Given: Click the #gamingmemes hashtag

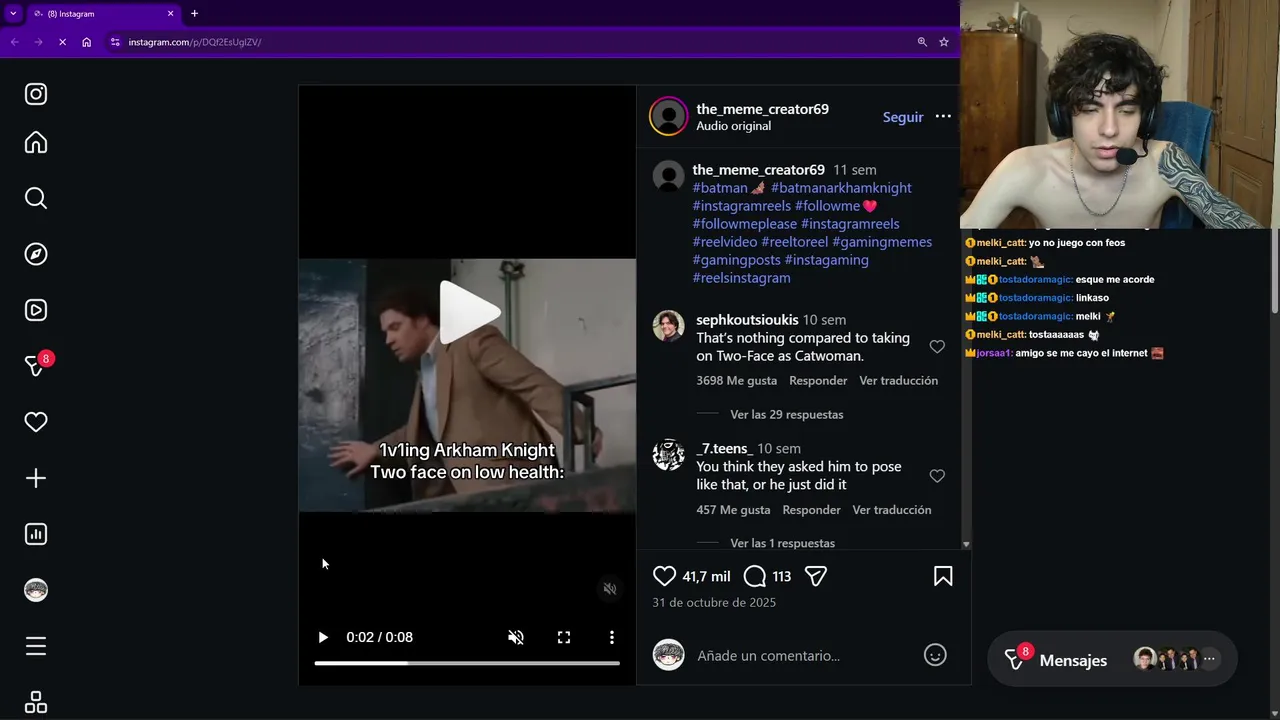Looking at the screenshot, I should tap(882, 242).
